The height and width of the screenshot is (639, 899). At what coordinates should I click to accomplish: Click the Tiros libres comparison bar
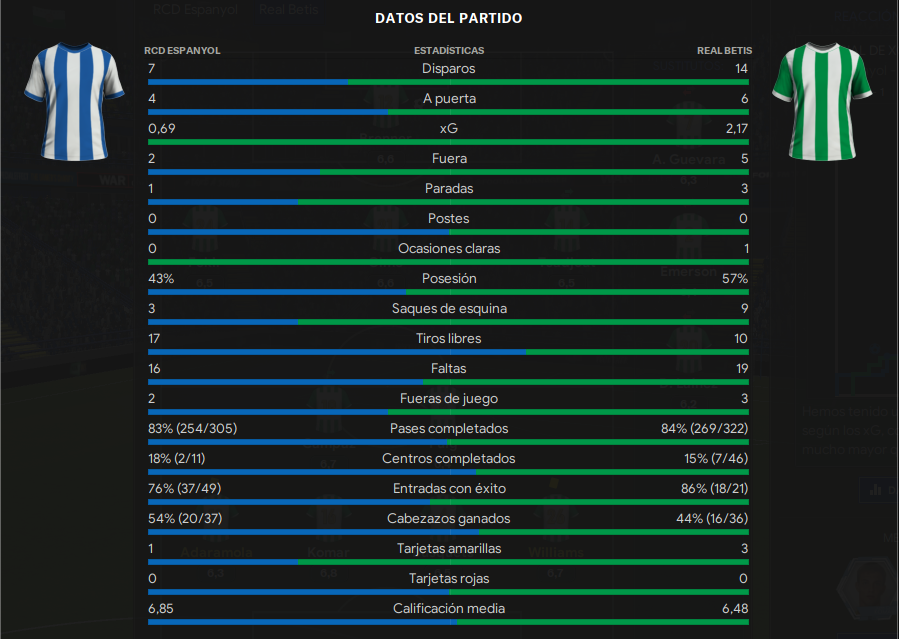pyautogui.click(x=448, y=352)
